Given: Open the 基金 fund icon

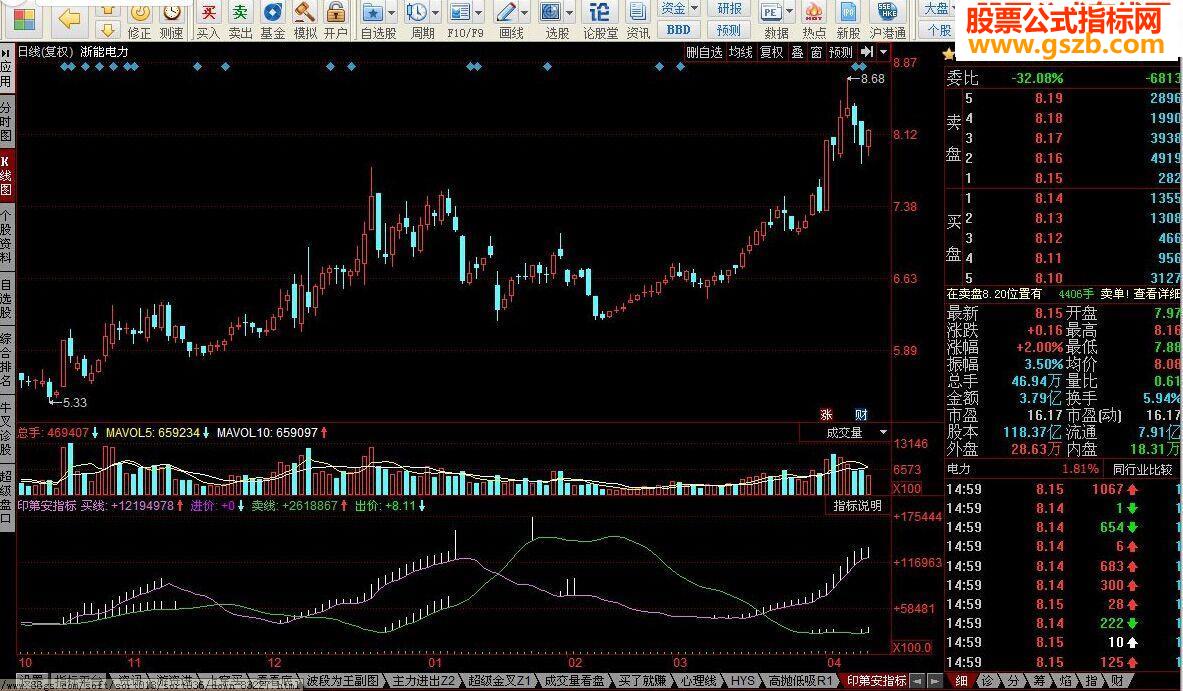Looking at the screenshot, I should click(272, 12).
